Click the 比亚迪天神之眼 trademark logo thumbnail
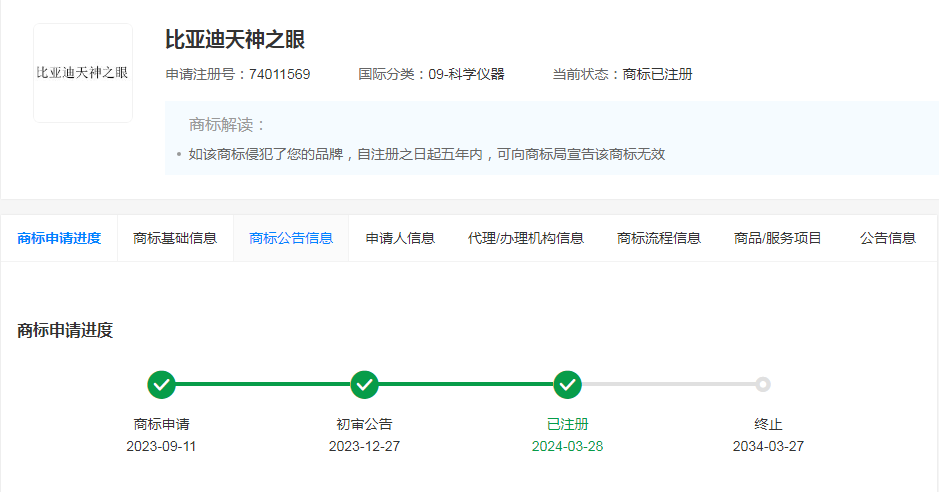This screenshot has width=939, height=492. click(83, 73)
